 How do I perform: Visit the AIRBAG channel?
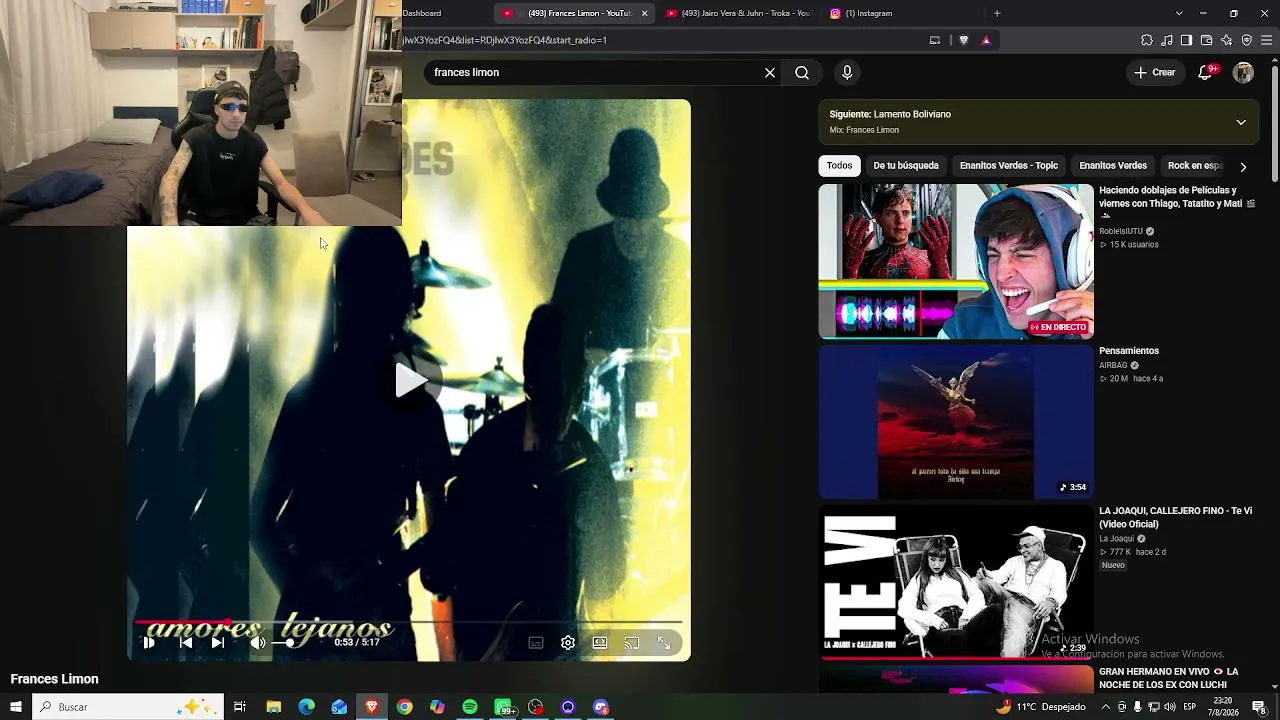pyautogui.click(x=1113, y=366)
